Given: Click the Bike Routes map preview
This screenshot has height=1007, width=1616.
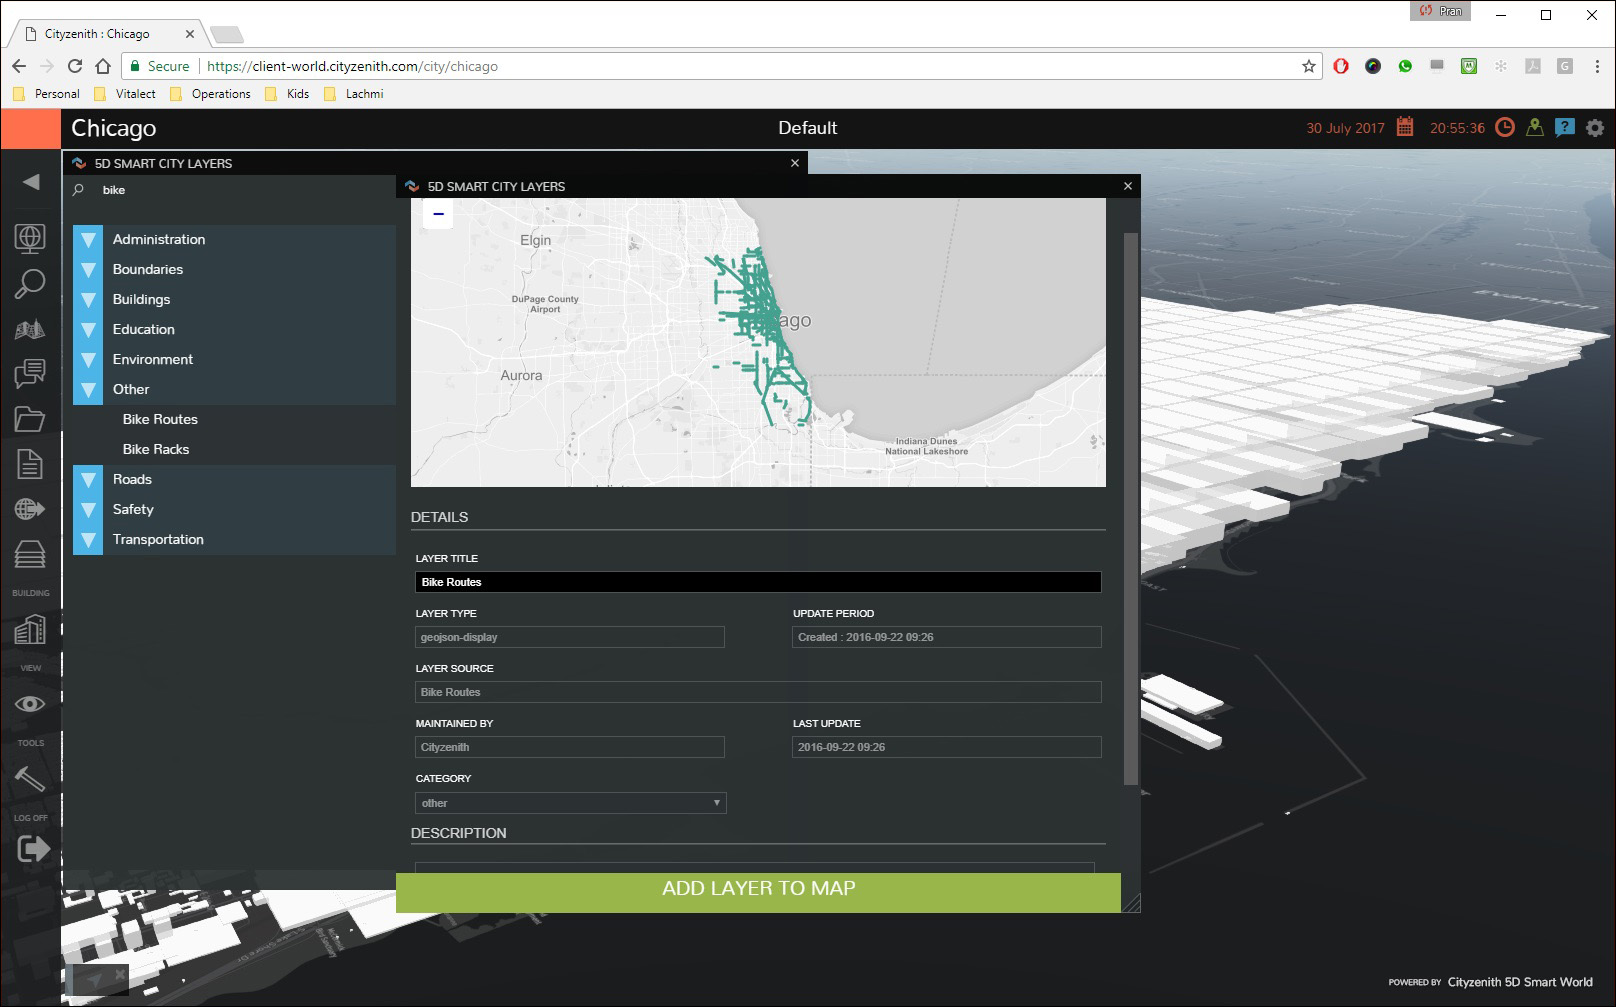Looking at the screenshot, I should [x=758, y=342].
